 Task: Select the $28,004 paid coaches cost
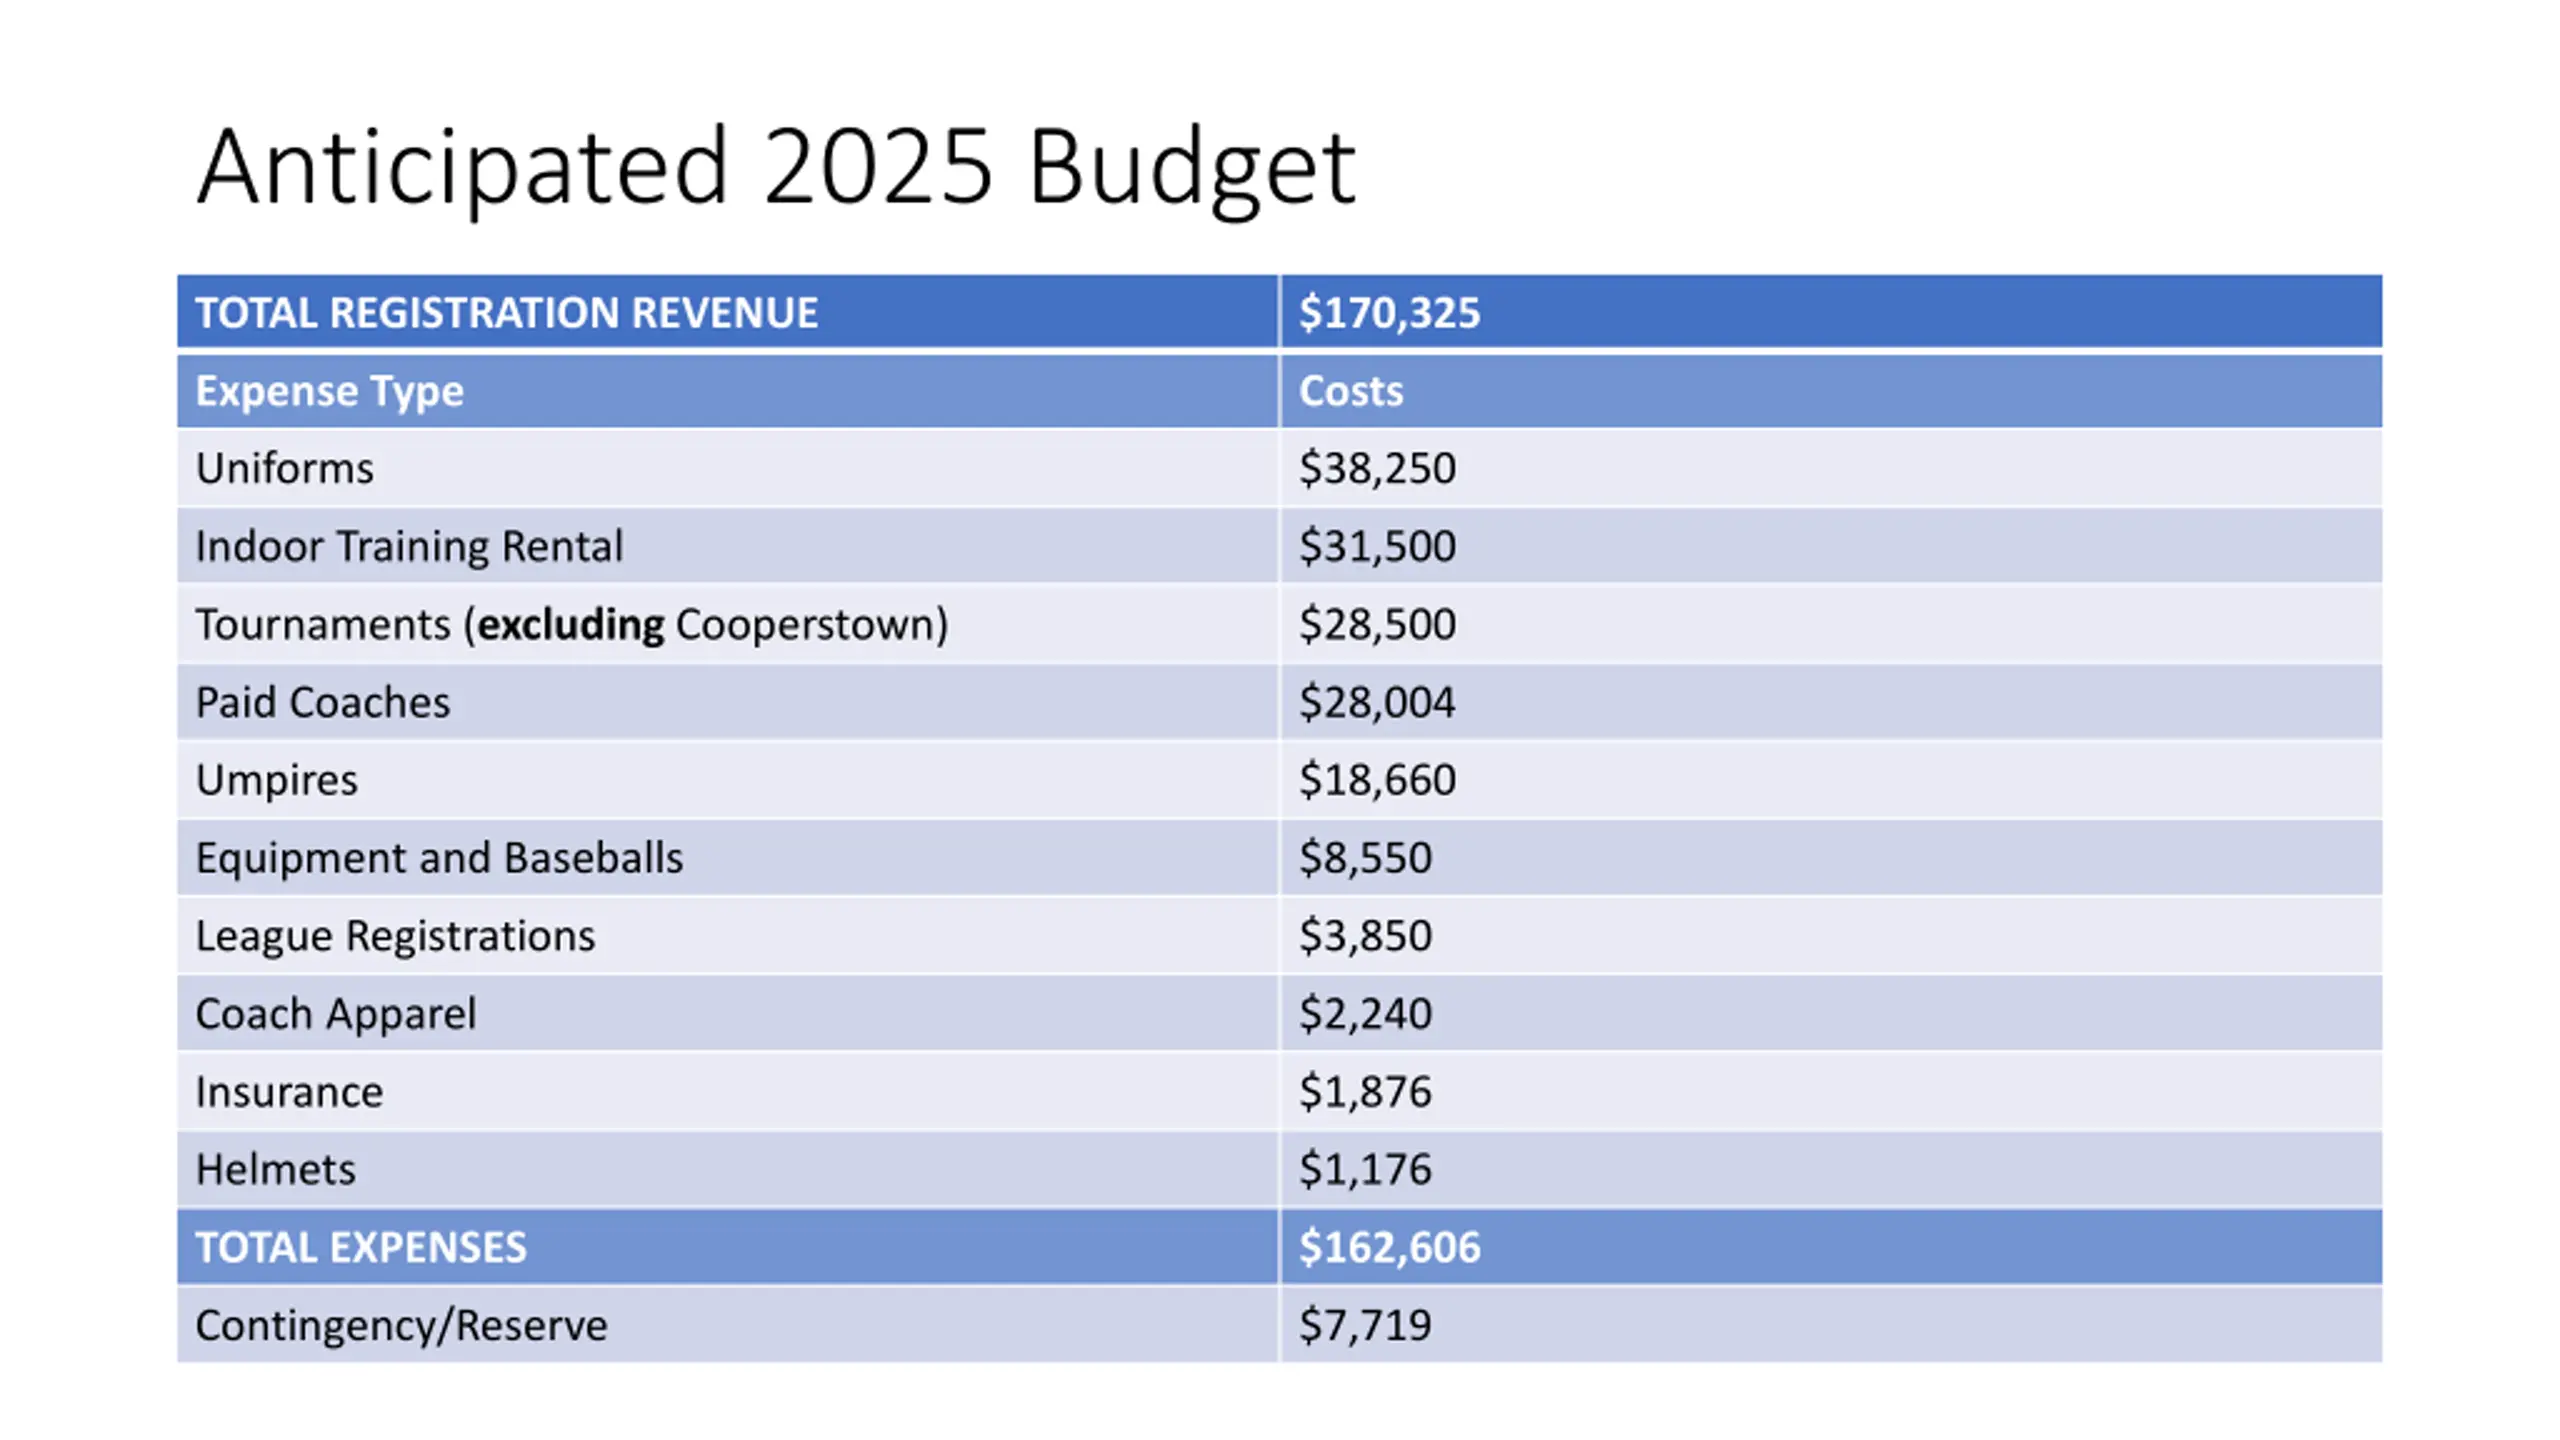click(x=1377, y=702)
